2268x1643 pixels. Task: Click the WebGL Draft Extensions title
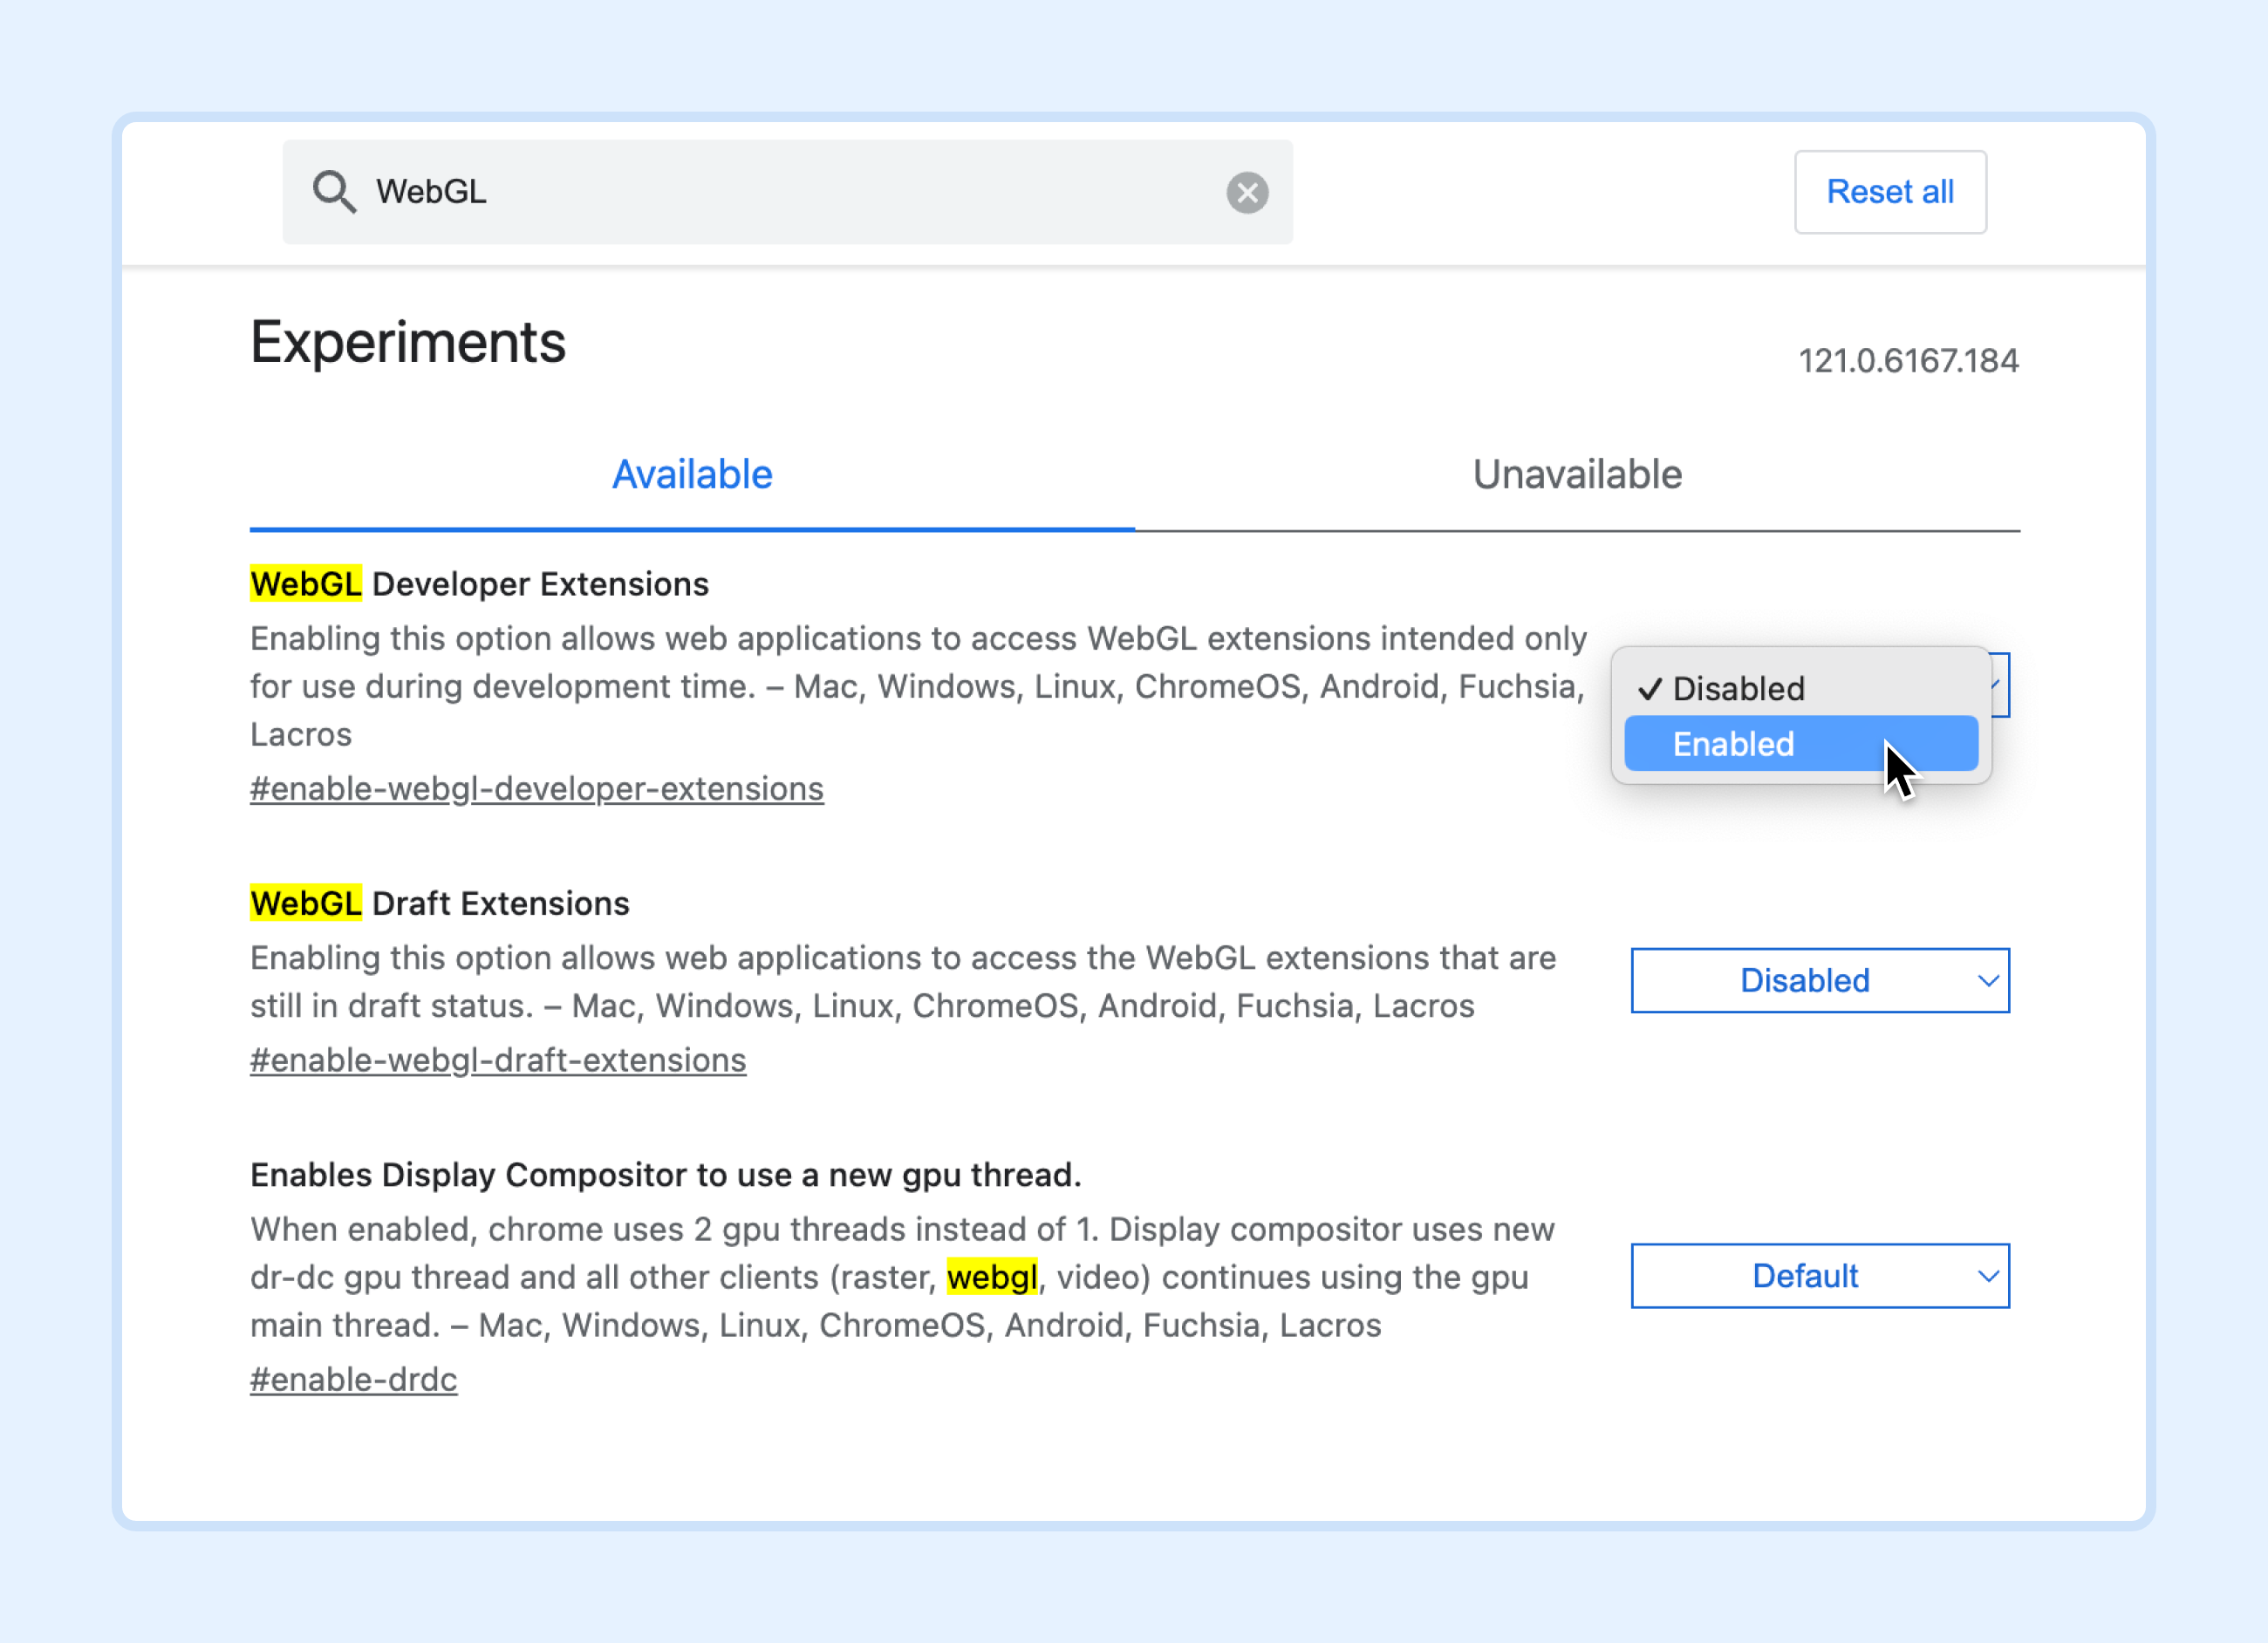(440, 903)
